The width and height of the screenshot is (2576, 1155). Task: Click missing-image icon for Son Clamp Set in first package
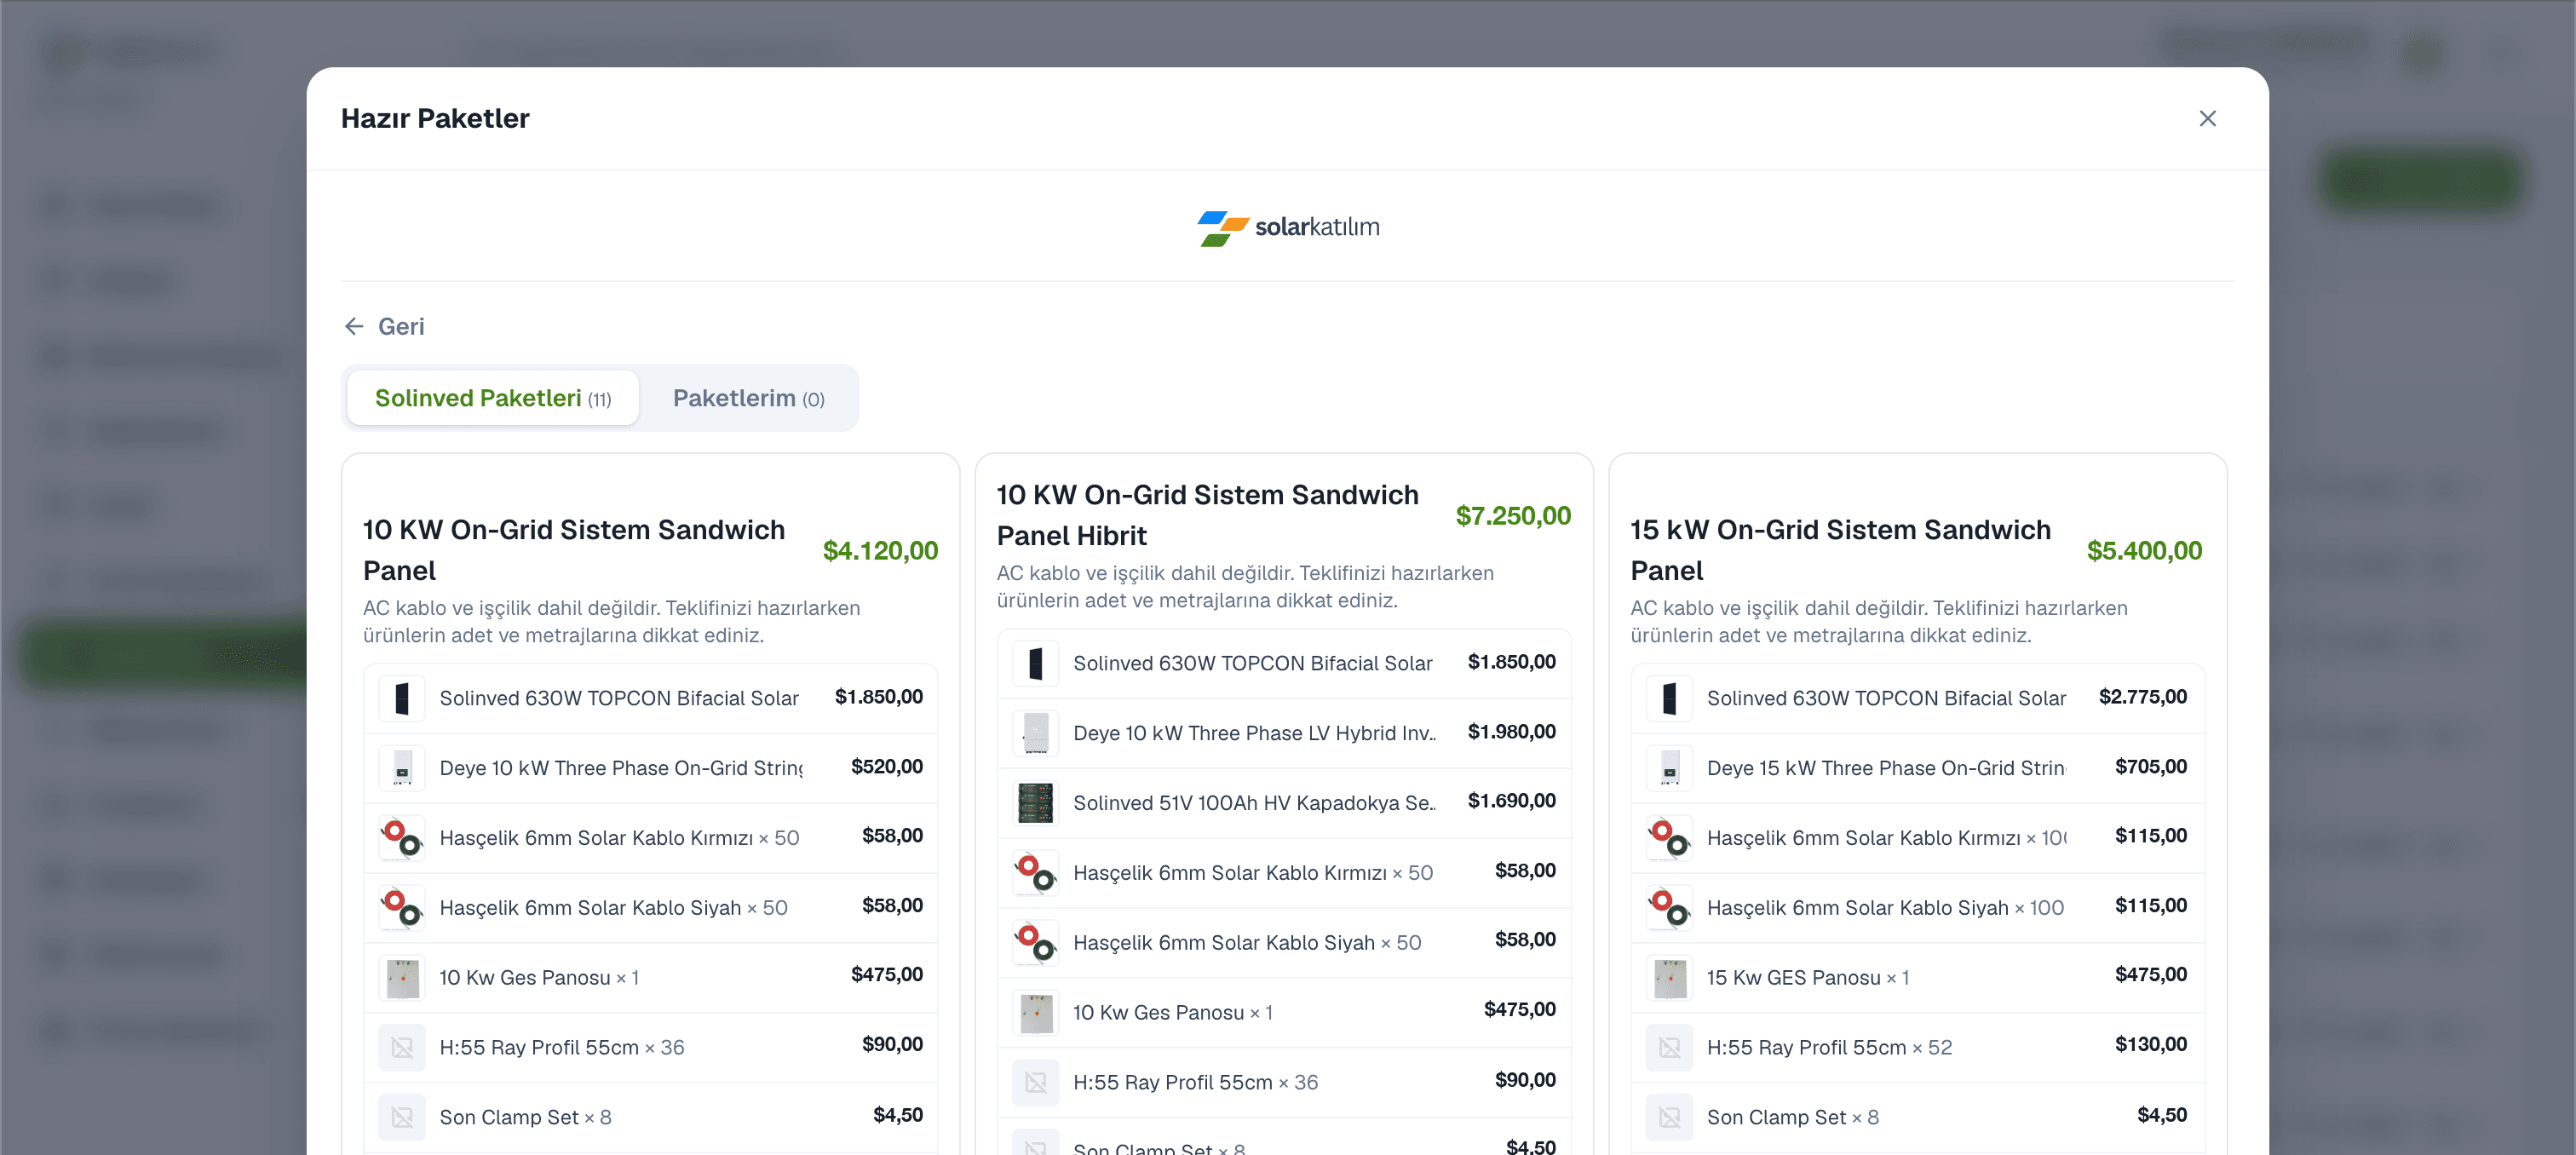tap(402, 1117)
